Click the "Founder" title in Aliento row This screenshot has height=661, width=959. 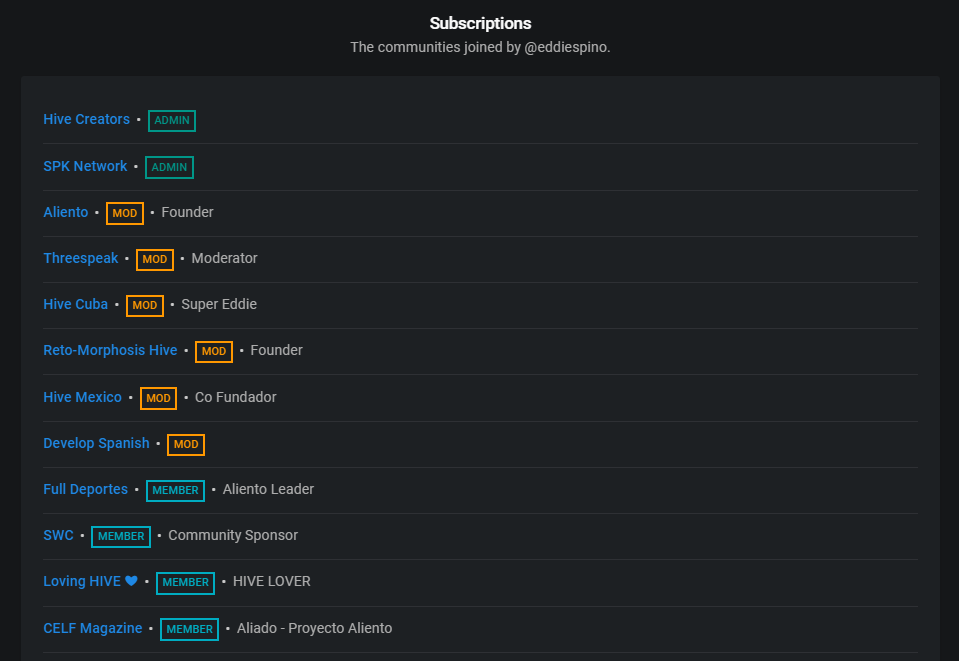point(187,212)
